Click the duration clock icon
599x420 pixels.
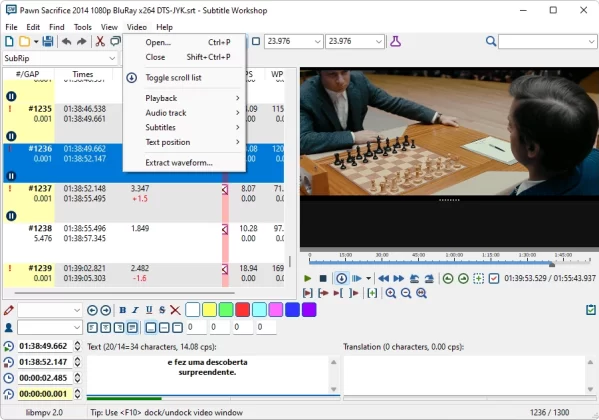tap(8, 378)
